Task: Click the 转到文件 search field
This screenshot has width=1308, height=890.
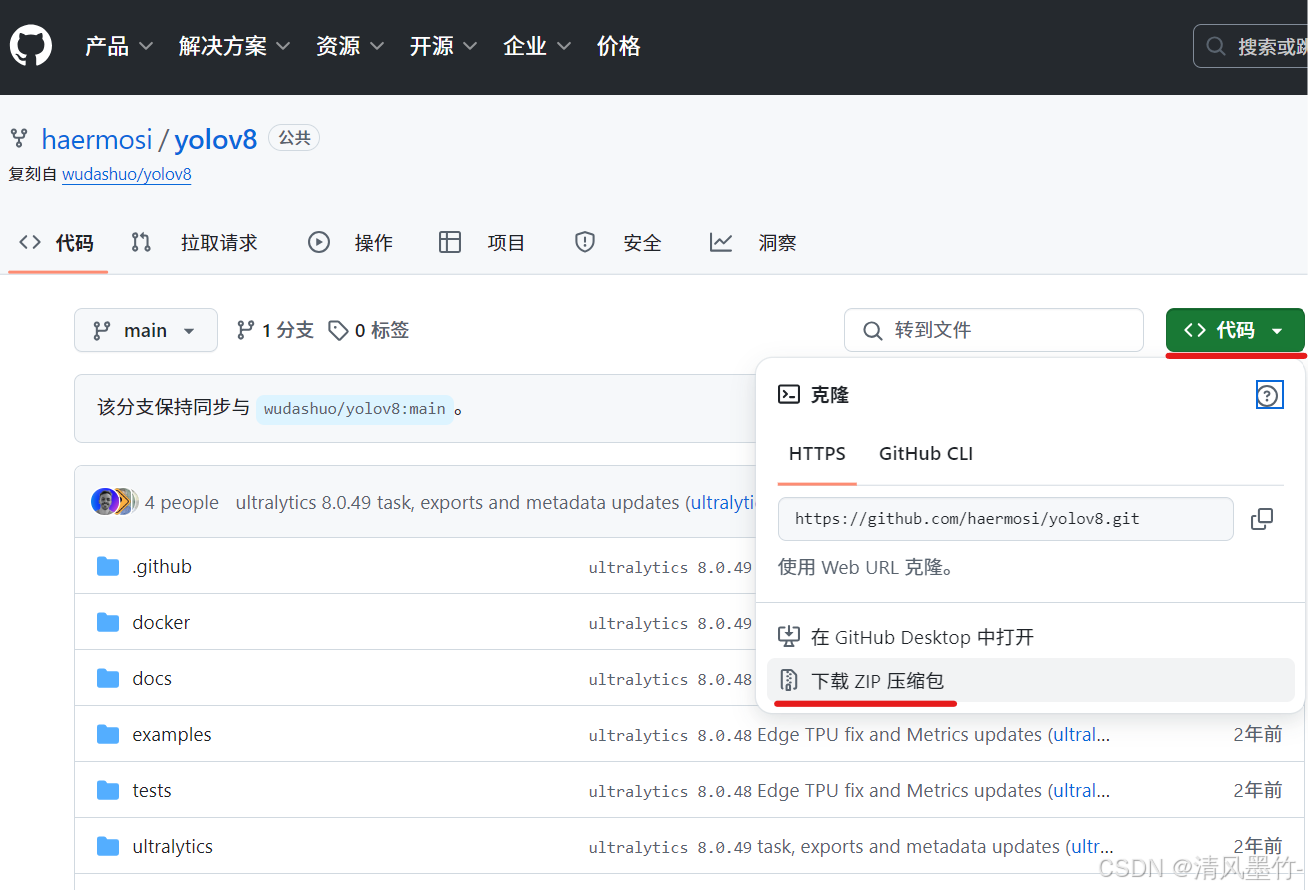Action: (x=993, y=329)
